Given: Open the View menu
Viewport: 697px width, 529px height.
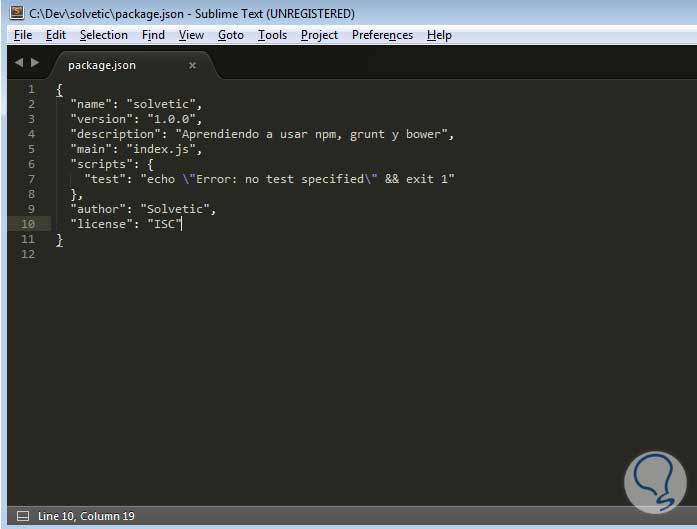Looking at the screenshot, I should 191,35.
